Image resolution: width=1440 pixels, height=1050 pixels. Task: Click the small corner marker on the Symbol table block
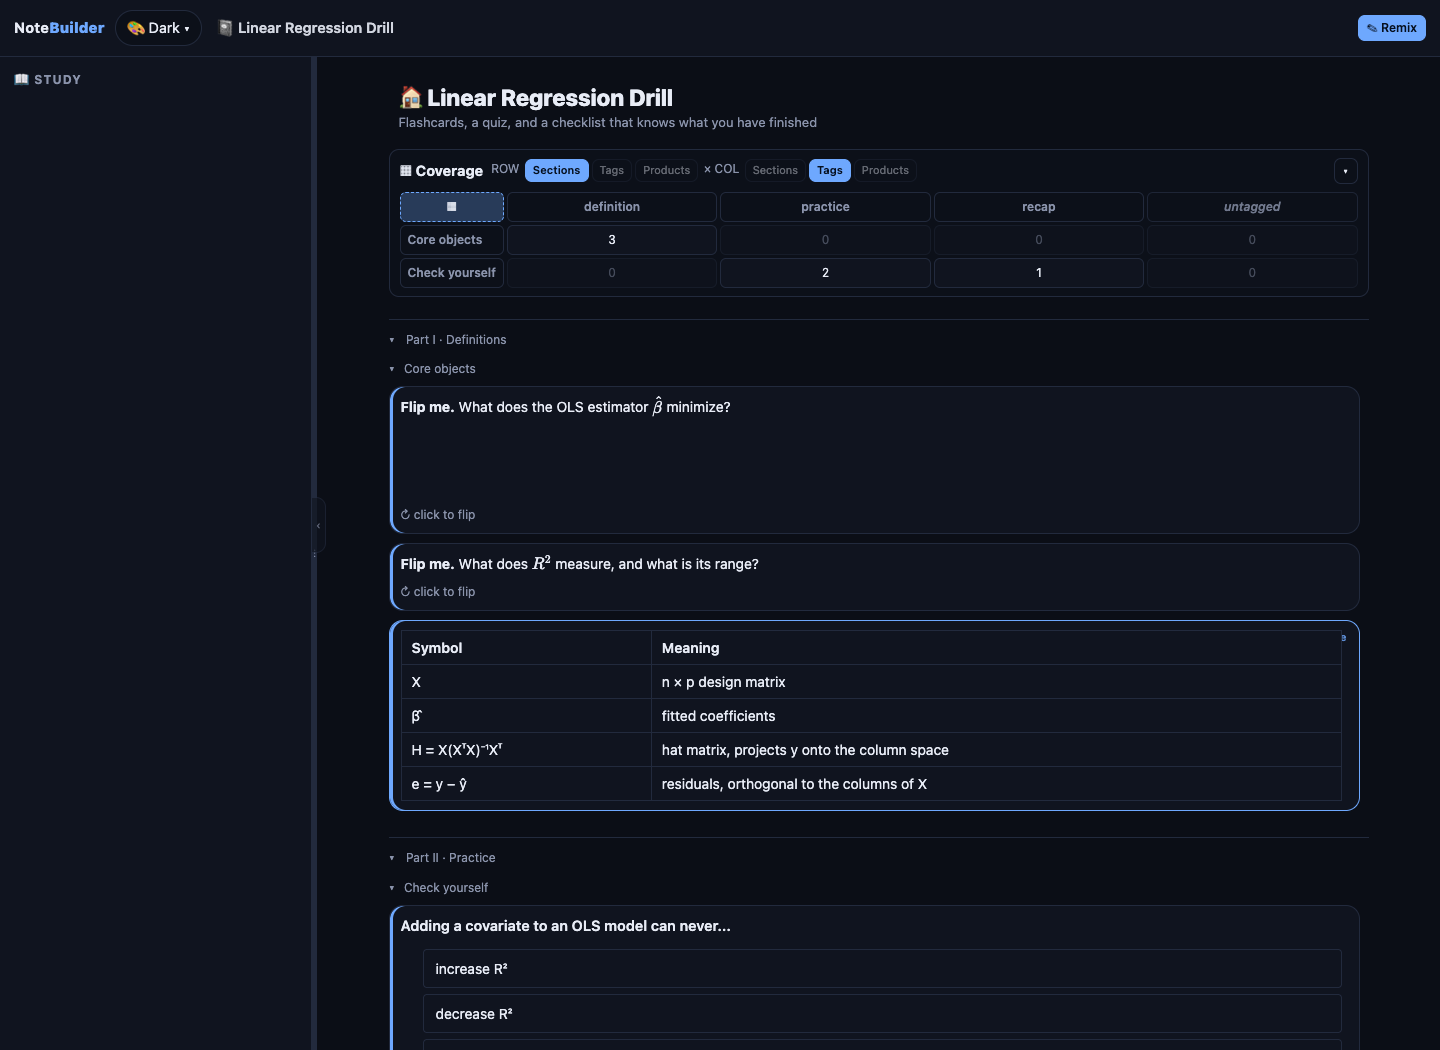1343,638
